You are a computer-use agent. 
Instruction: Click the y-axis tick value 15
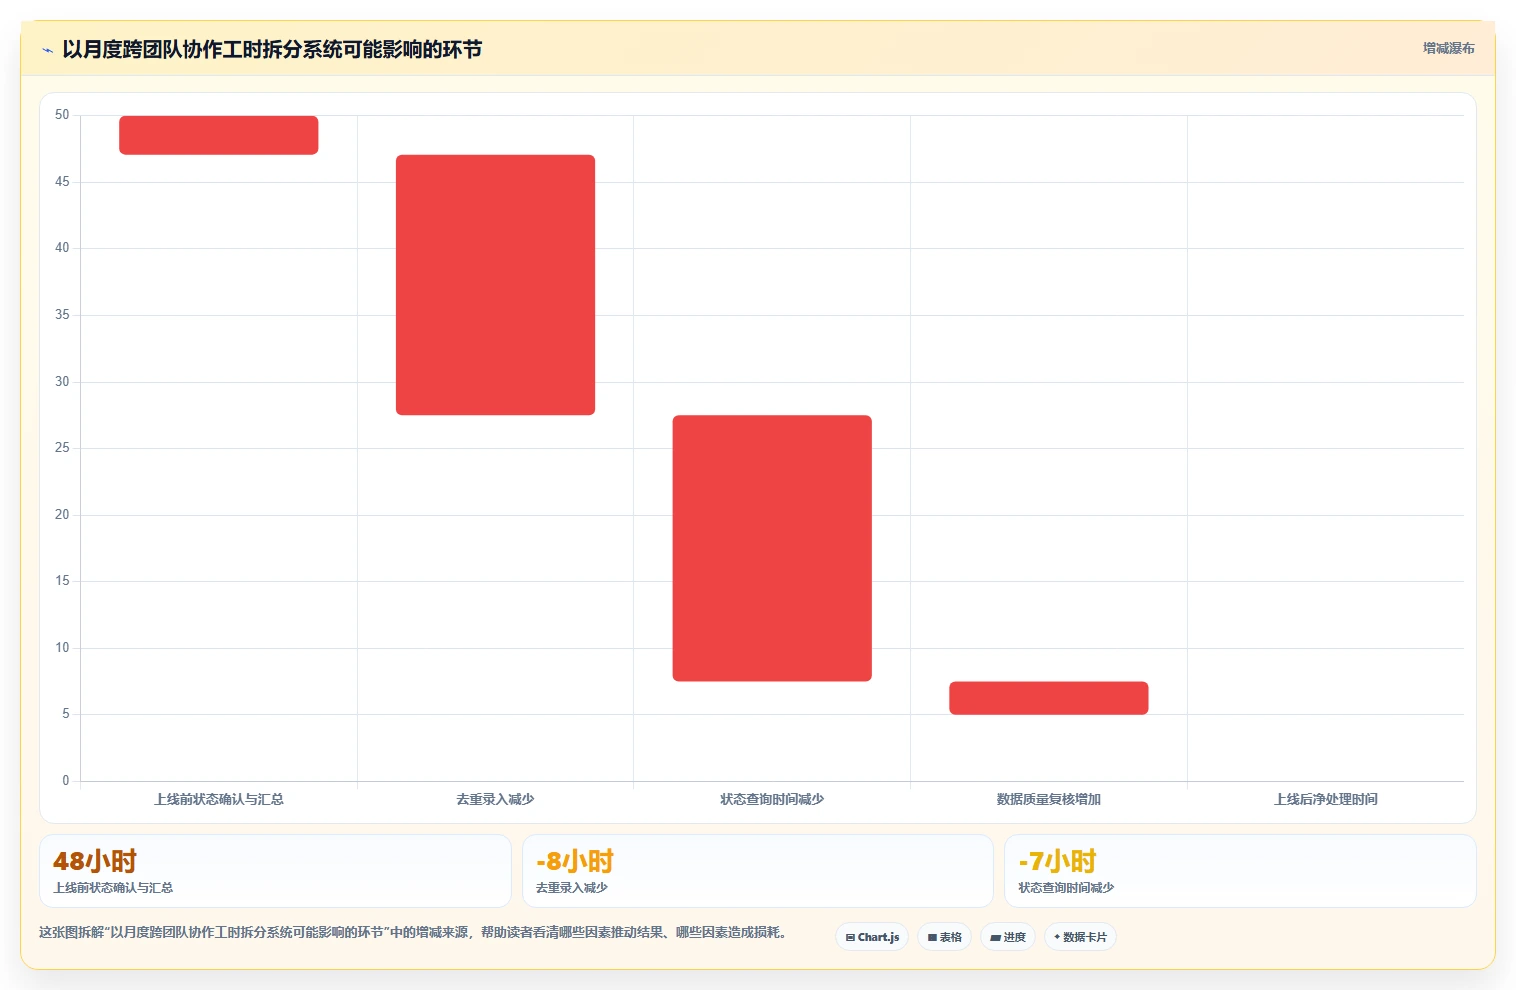62,581
